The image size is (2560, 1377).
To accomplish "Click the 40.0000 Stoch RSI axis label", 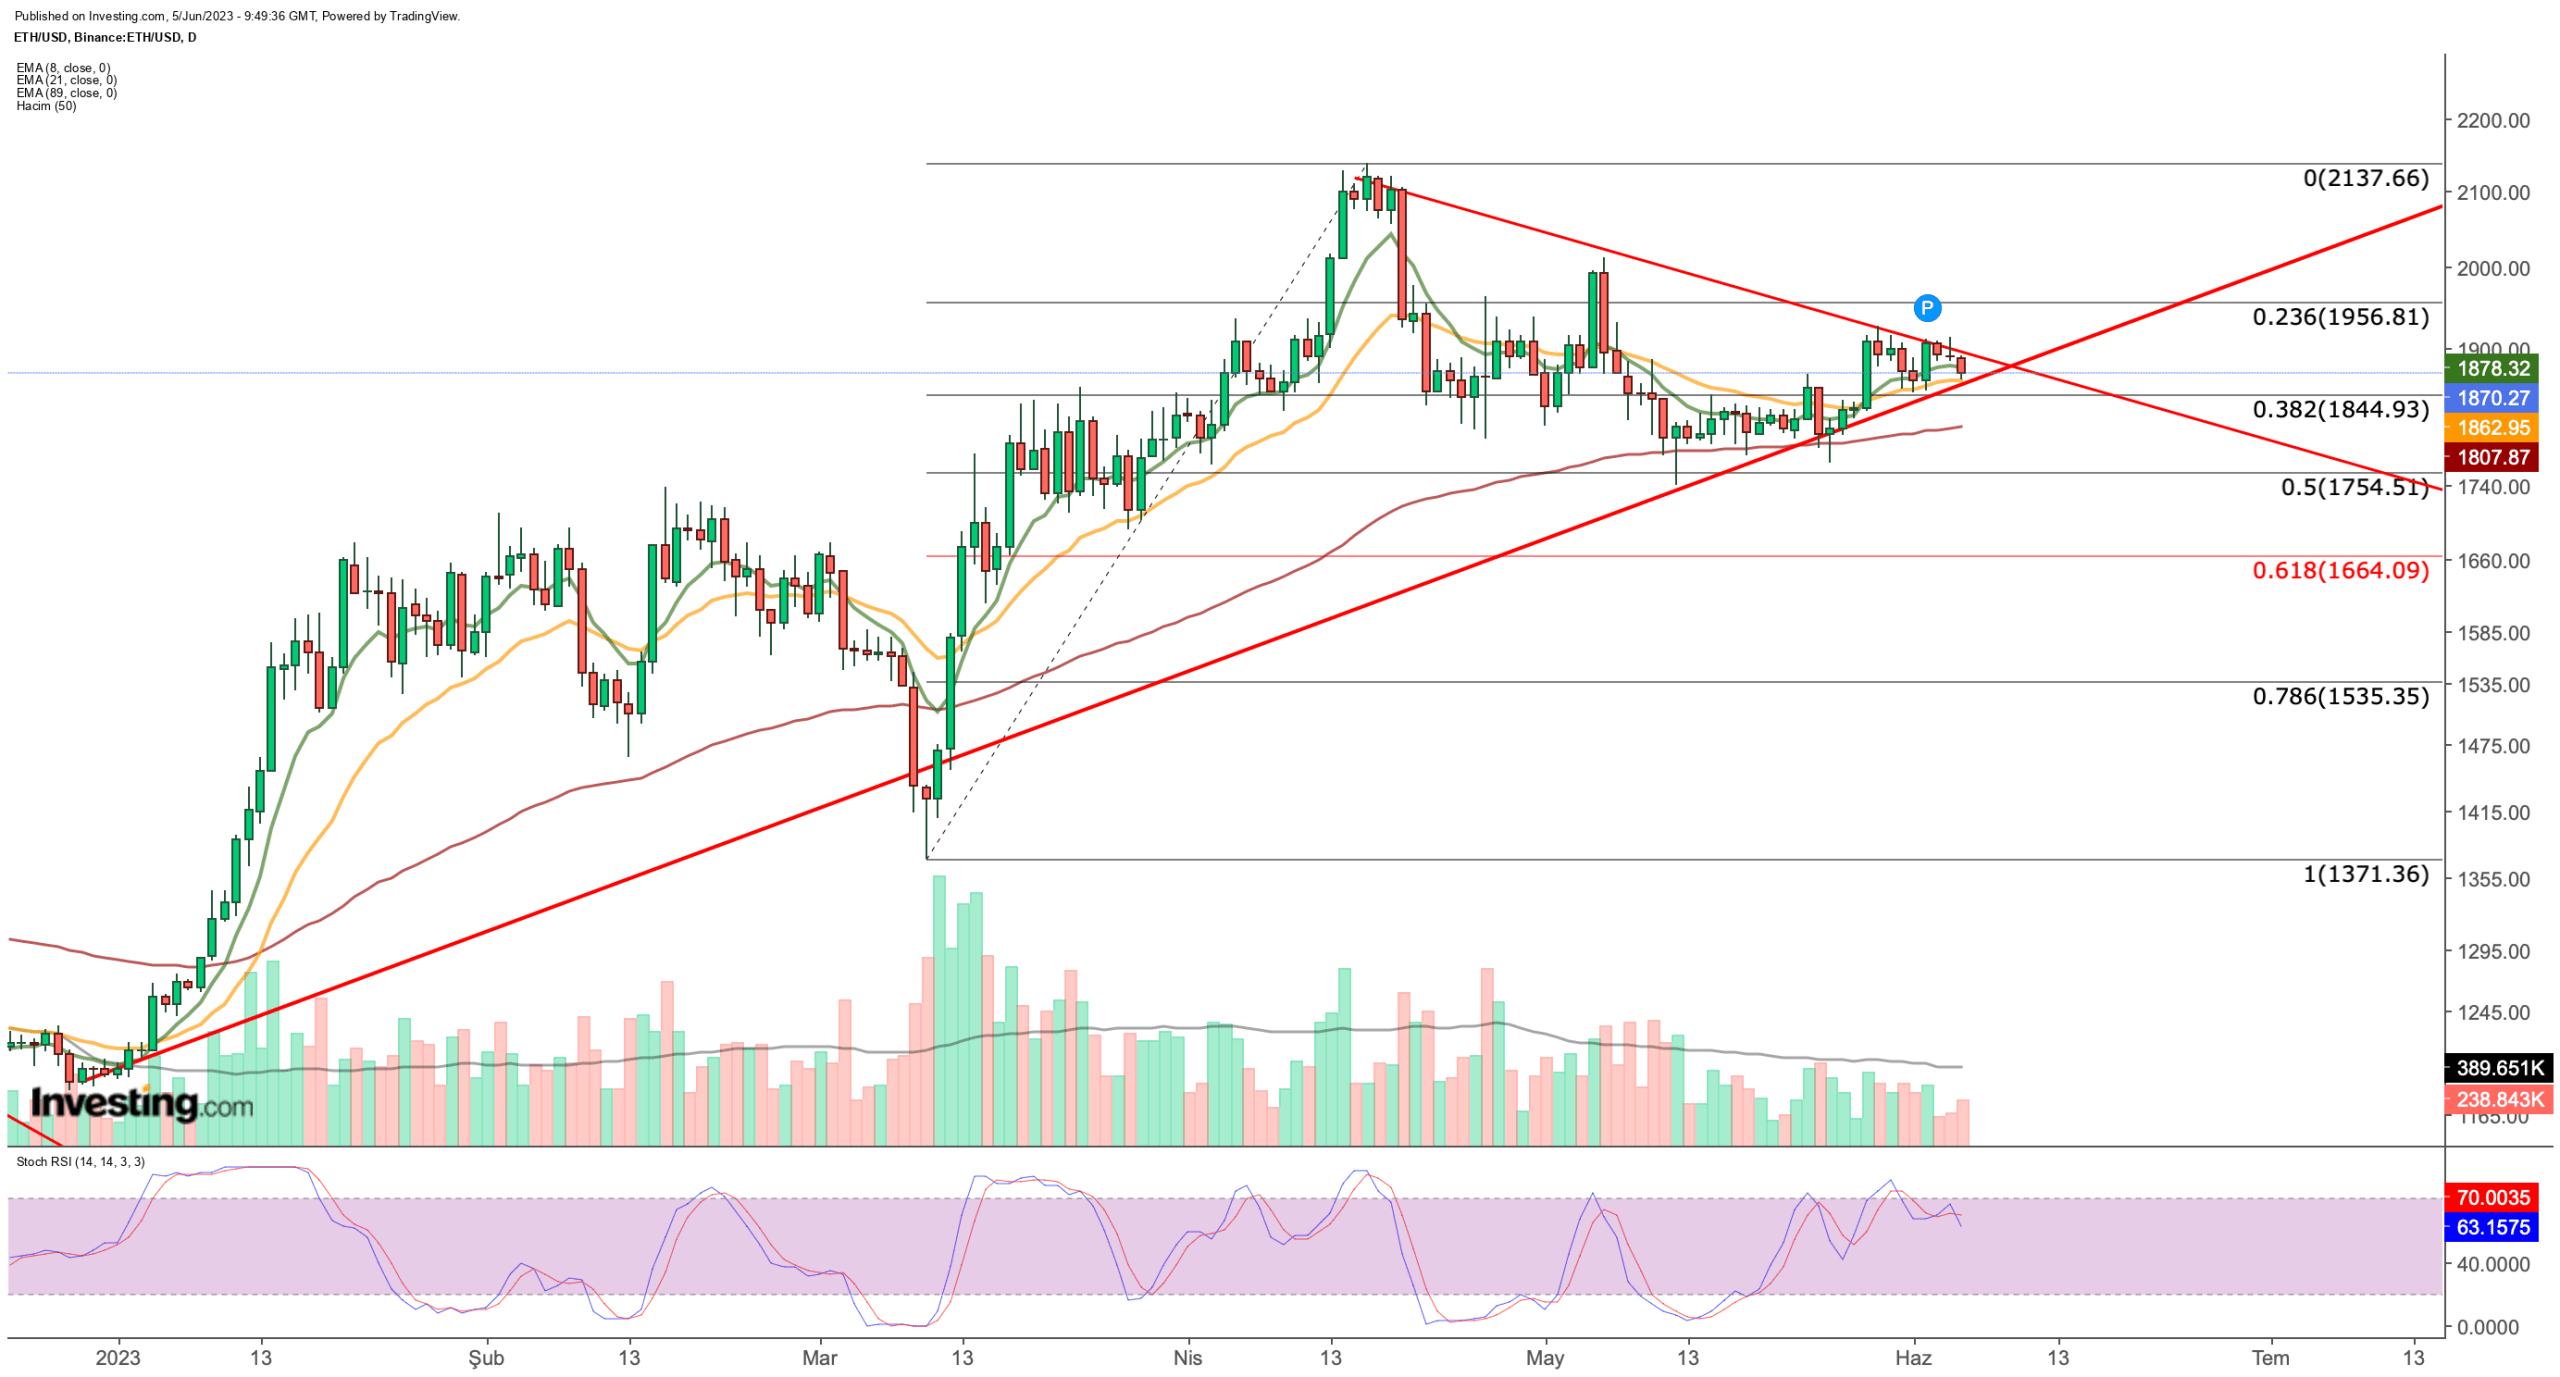I will (x=2493, y=1264).
